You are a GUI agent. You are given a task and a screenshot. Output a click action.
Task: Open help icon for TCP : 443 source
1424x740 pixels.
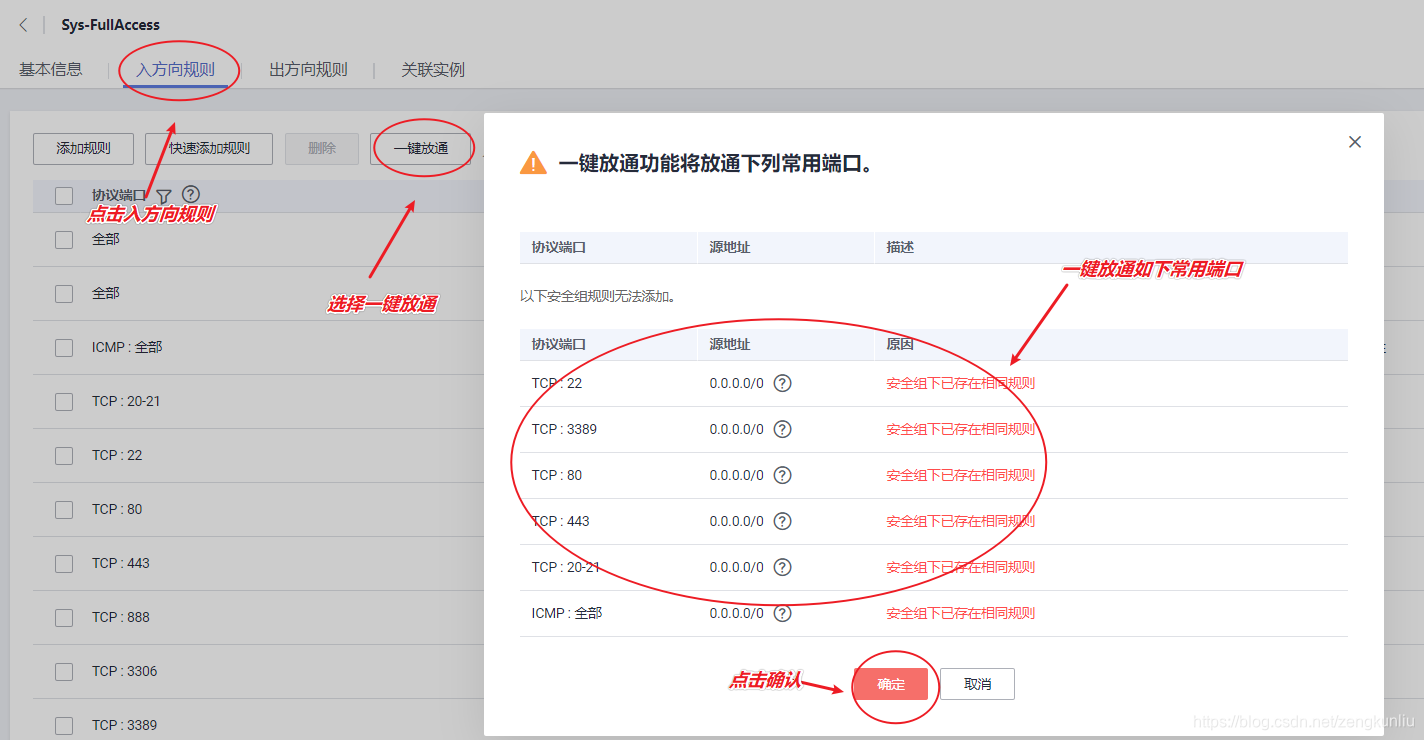[x=783, y=521]
